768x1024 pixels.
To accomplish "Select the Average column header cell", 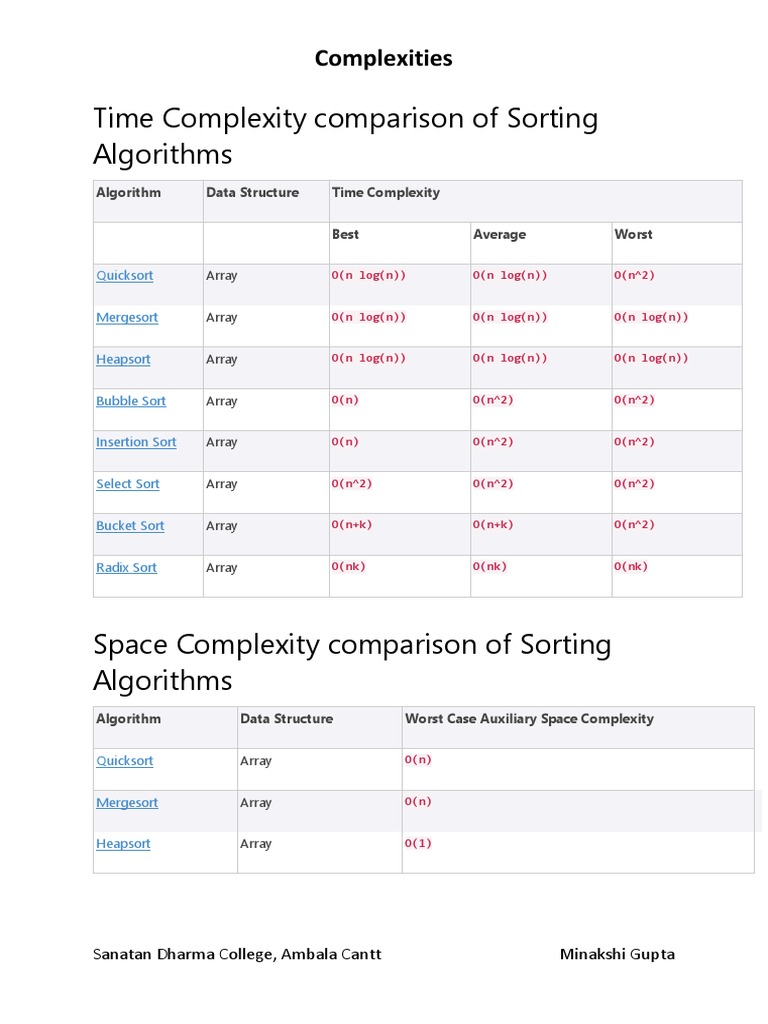I will (499, 235).
